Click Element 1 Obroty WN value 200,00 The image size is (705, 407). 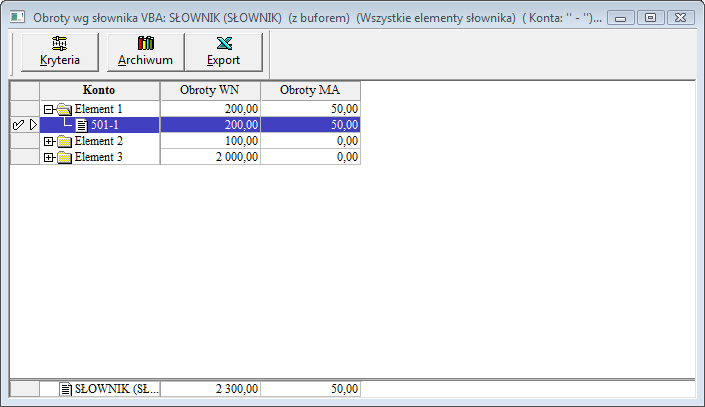[x=241, y=109]
